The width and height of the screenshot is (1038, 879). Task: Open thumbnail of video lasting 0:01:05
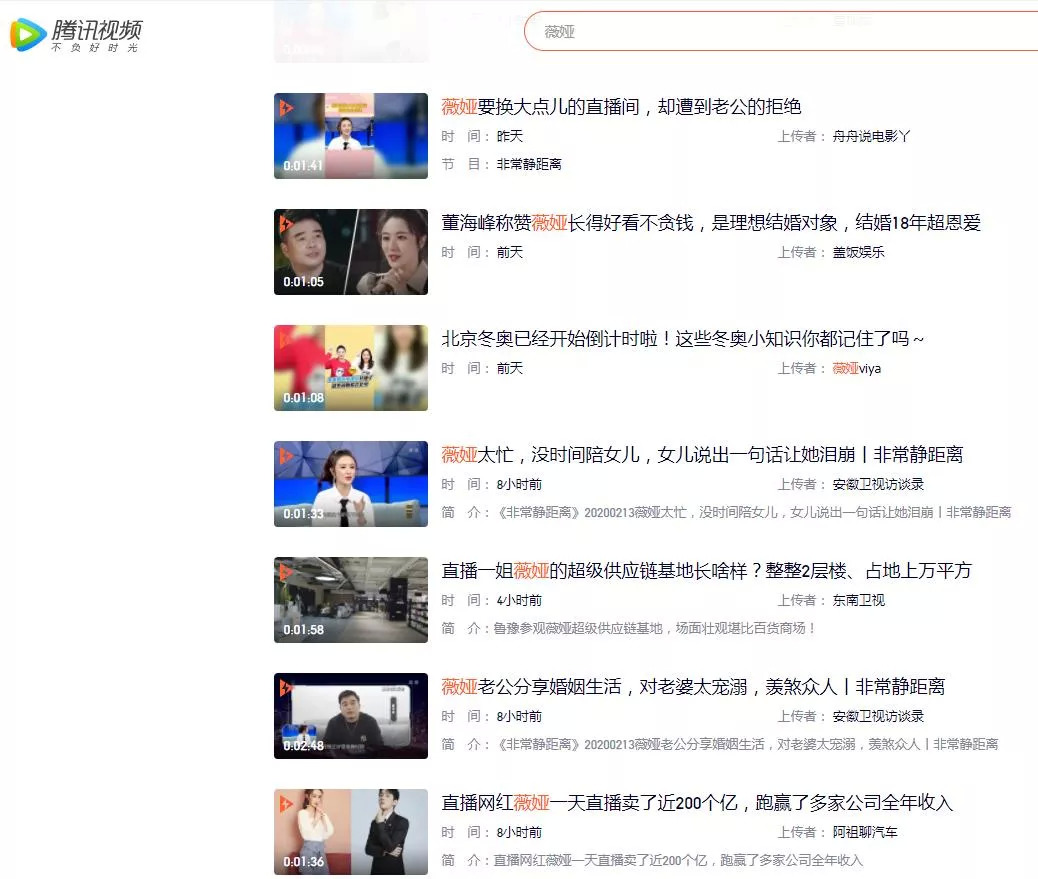click(351, 252)
